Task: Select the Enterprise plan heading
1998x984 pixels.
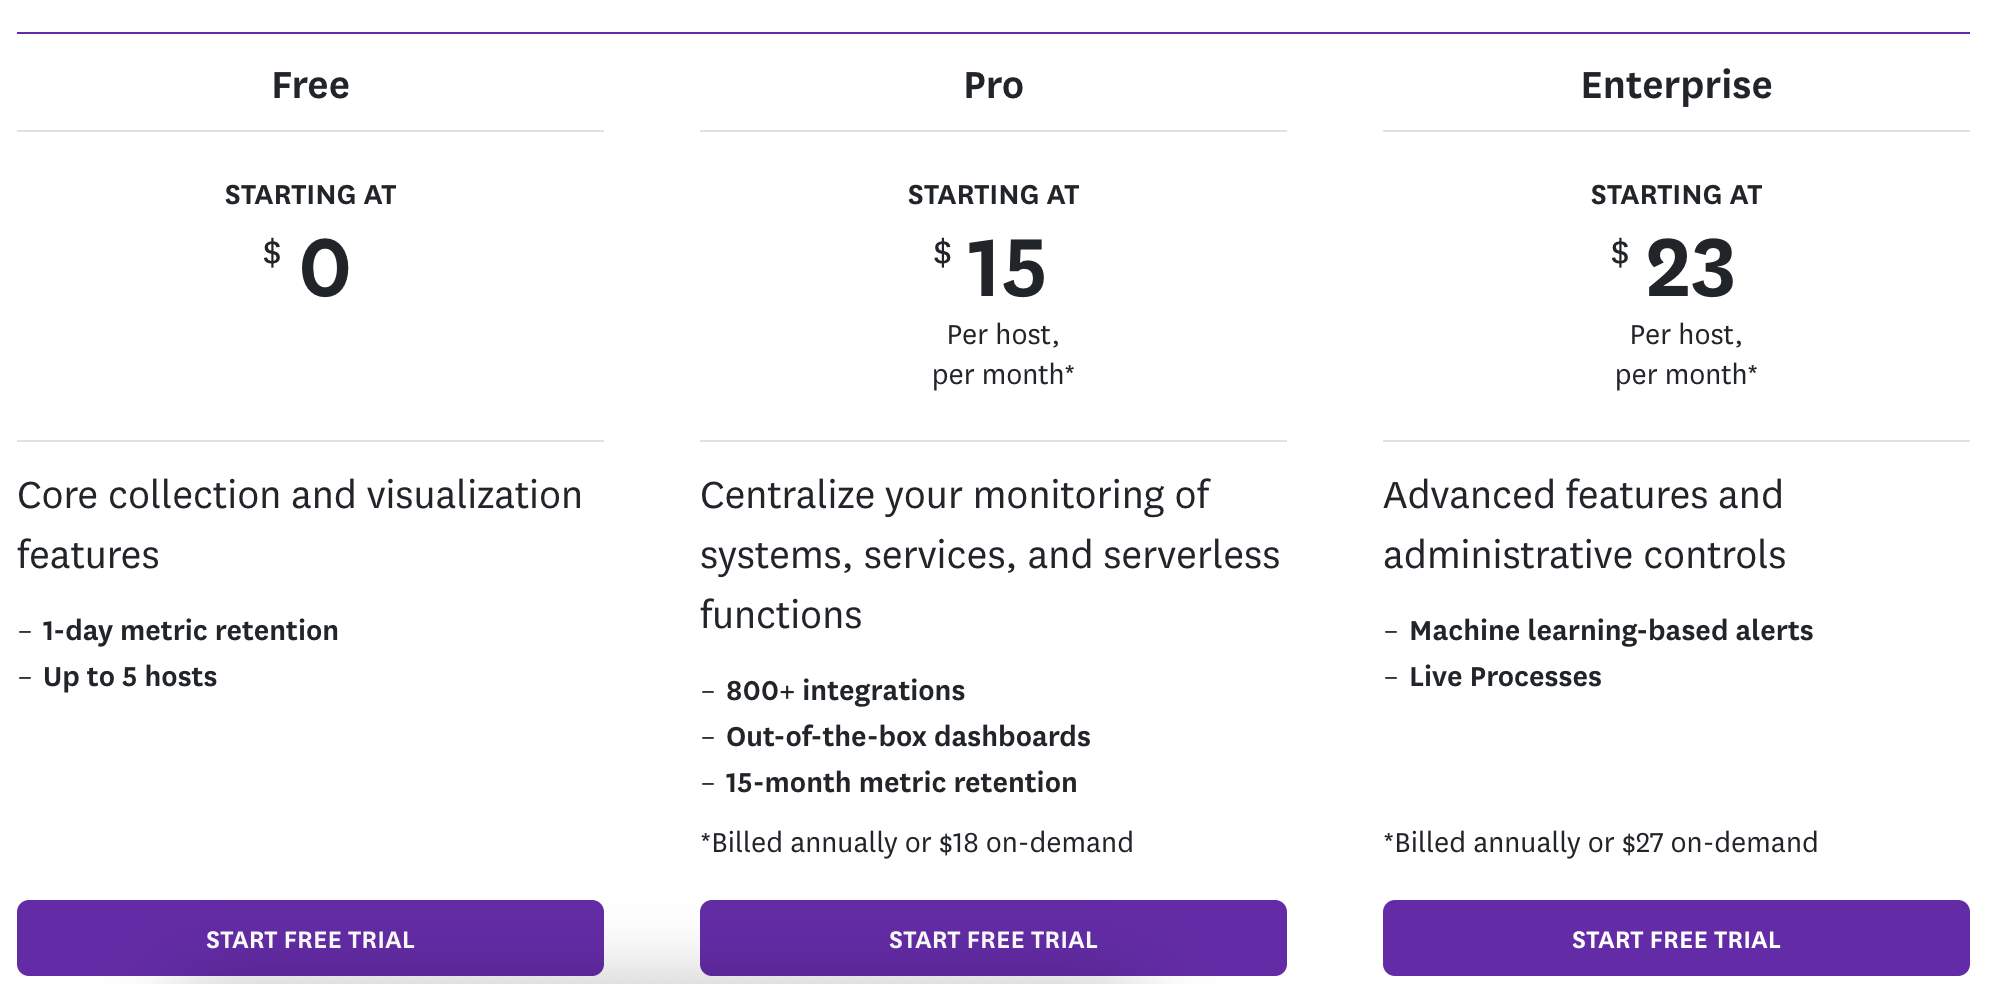Action: pyautogui.click(x=1675, y=85)
